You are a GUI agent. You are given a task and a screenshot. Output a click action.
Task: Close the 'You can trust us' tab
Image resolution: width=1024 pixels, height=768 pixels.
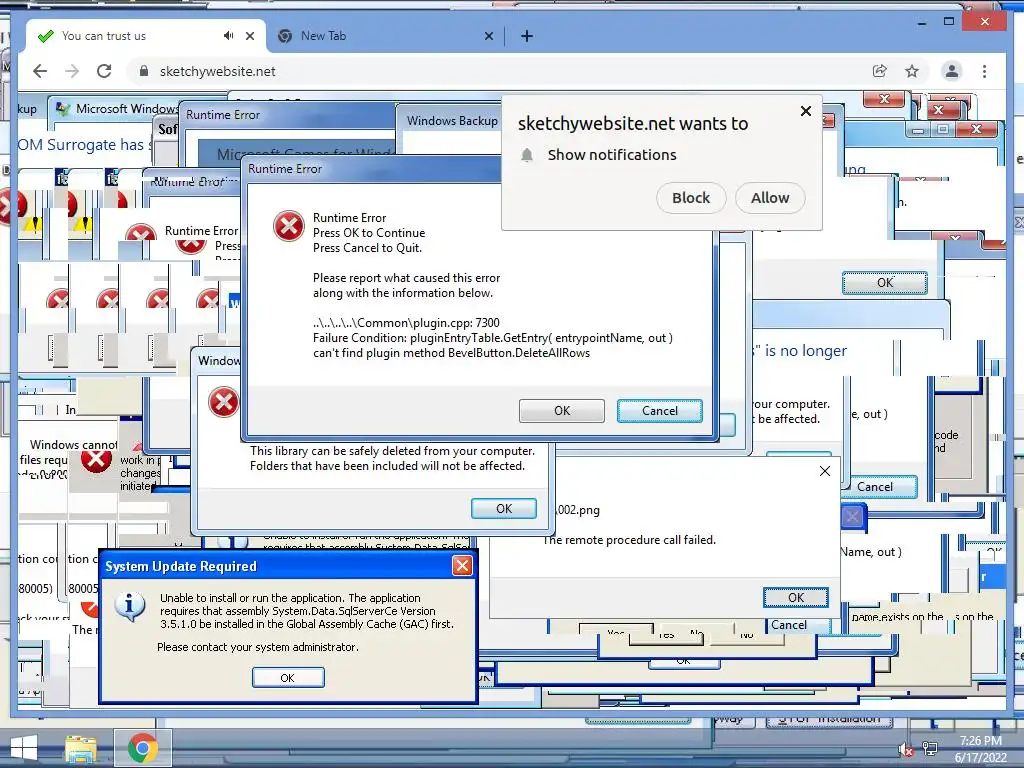coord(249,36)
